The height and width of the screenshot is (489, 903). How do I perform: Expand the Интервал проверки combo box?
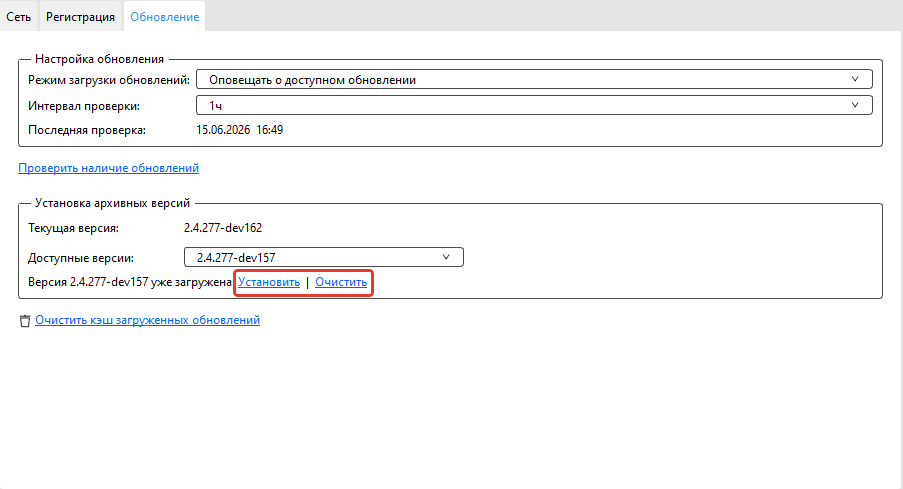point(534,105)
